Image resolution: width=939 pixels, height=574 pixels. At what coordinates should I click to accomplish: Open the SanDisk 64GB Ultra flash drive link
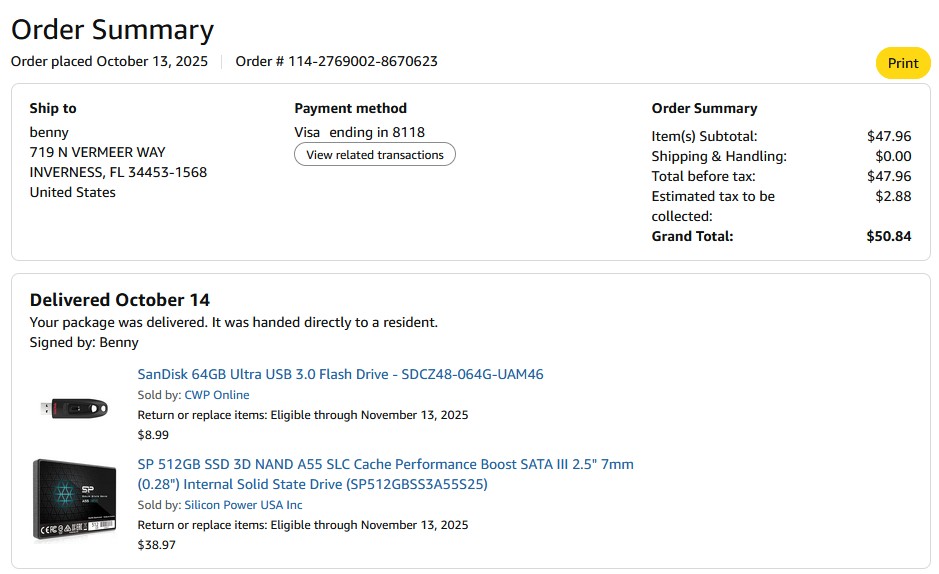(340, 374)
